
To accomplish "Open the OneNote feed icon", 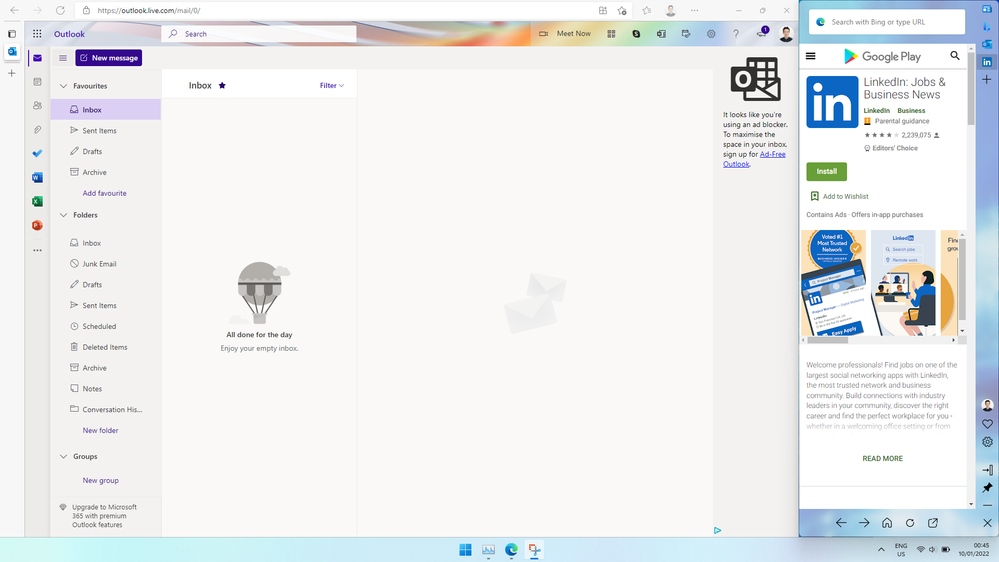I will point(661,34).
